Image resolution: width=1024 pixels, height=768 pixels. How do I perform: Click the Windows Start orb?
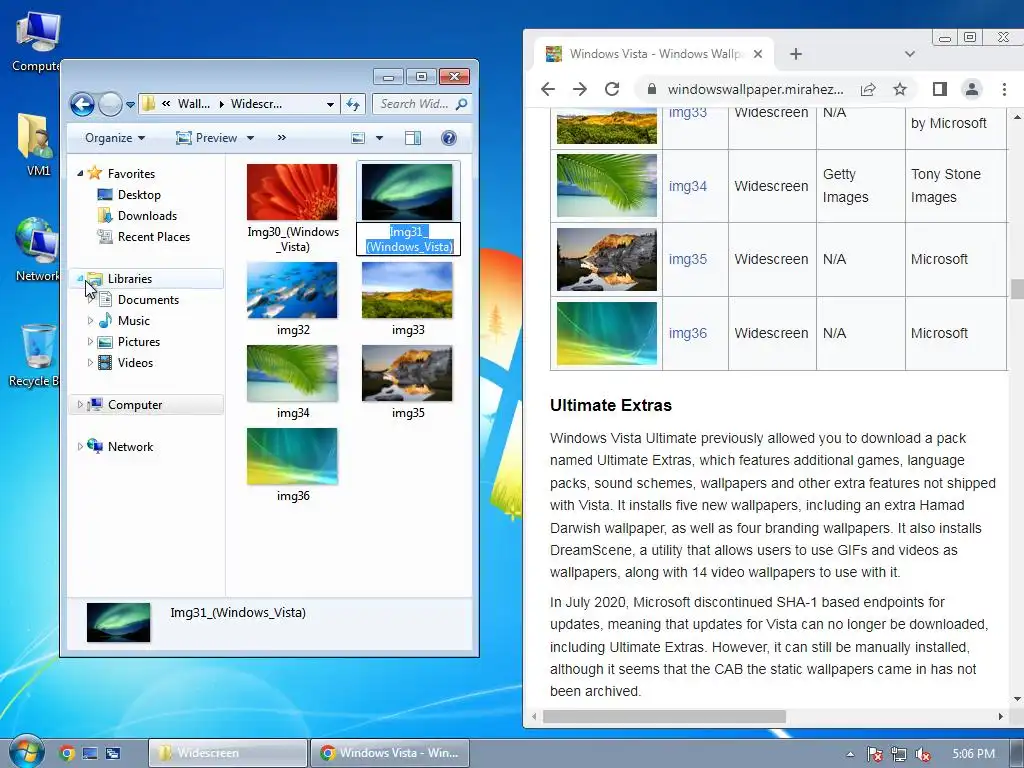click(25, 751)
